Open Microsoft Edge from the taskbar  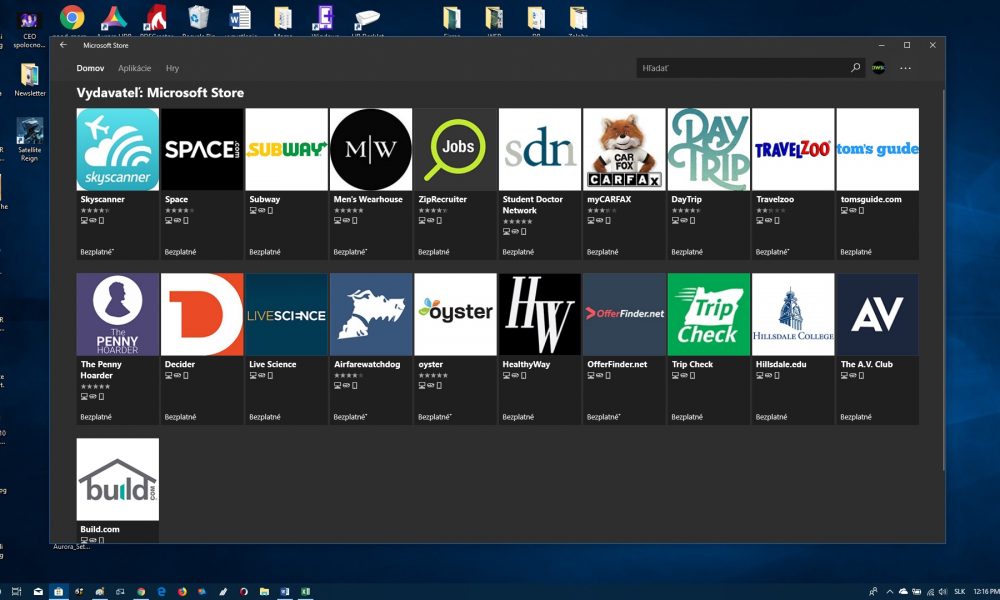pos(161,592)
